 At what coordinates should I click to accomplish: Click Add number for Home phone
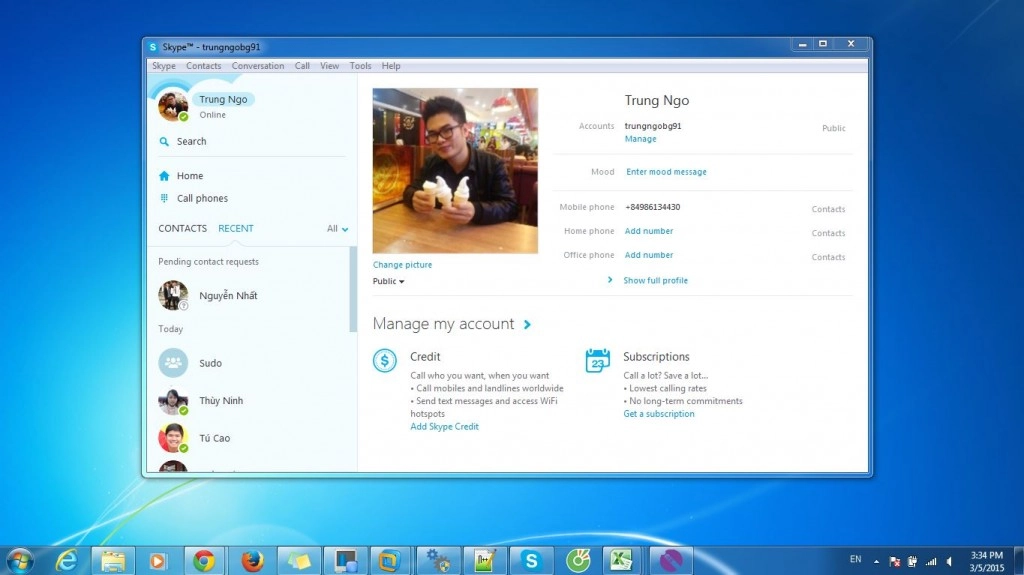pos(648,231)
